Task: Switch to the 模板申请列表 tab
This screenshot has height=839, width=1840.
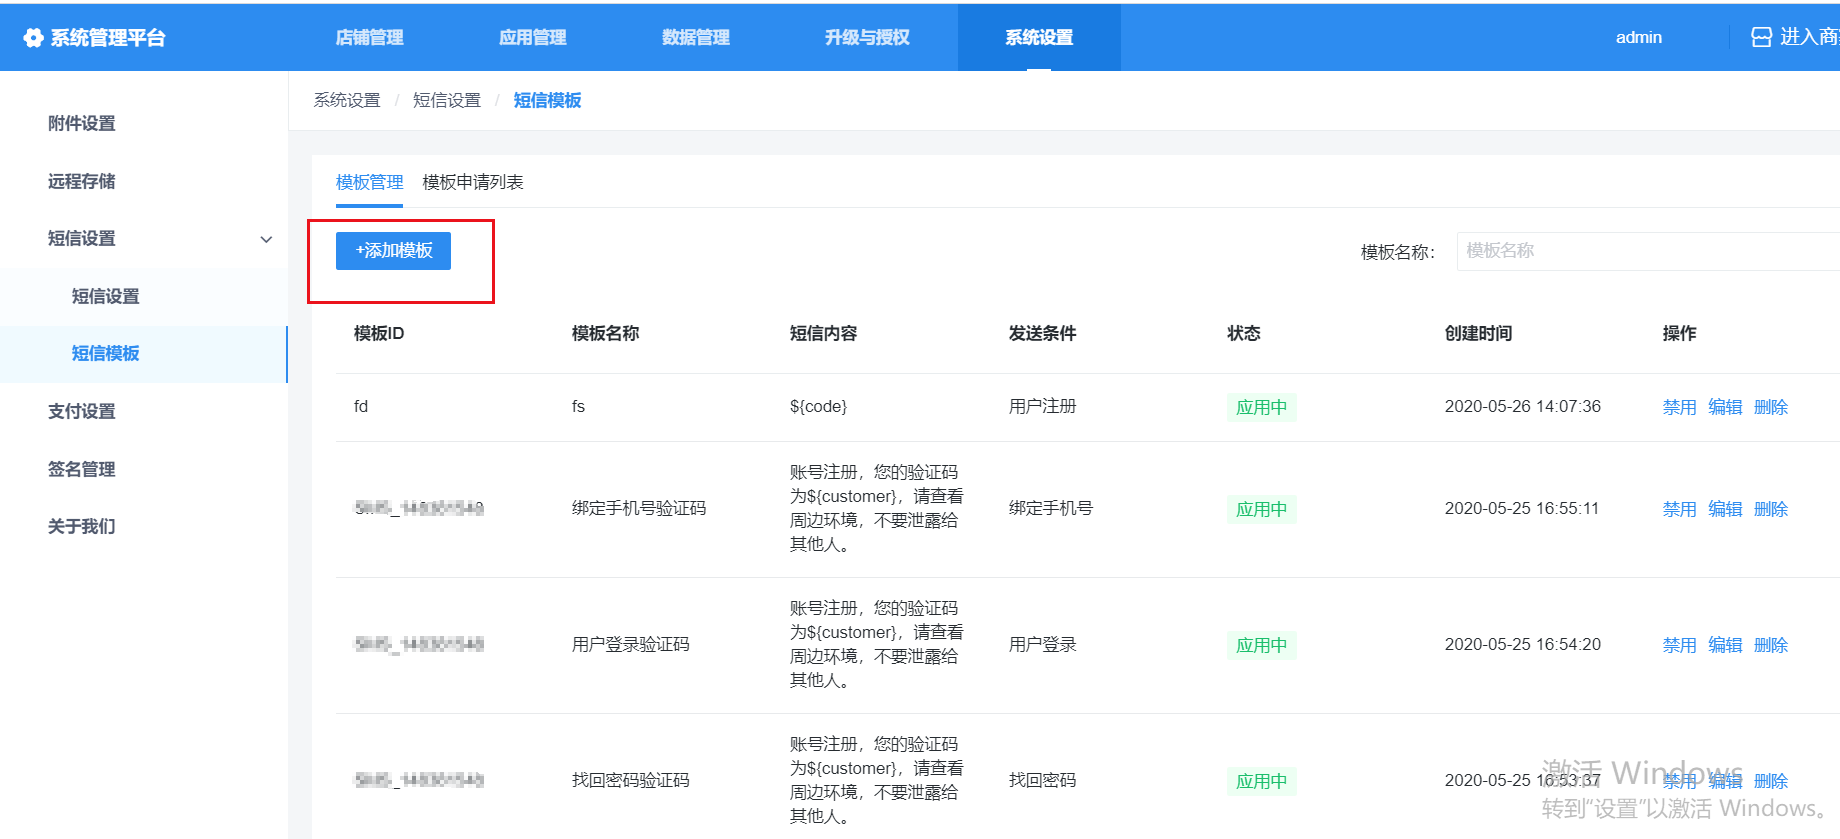Action: [473, 182]
